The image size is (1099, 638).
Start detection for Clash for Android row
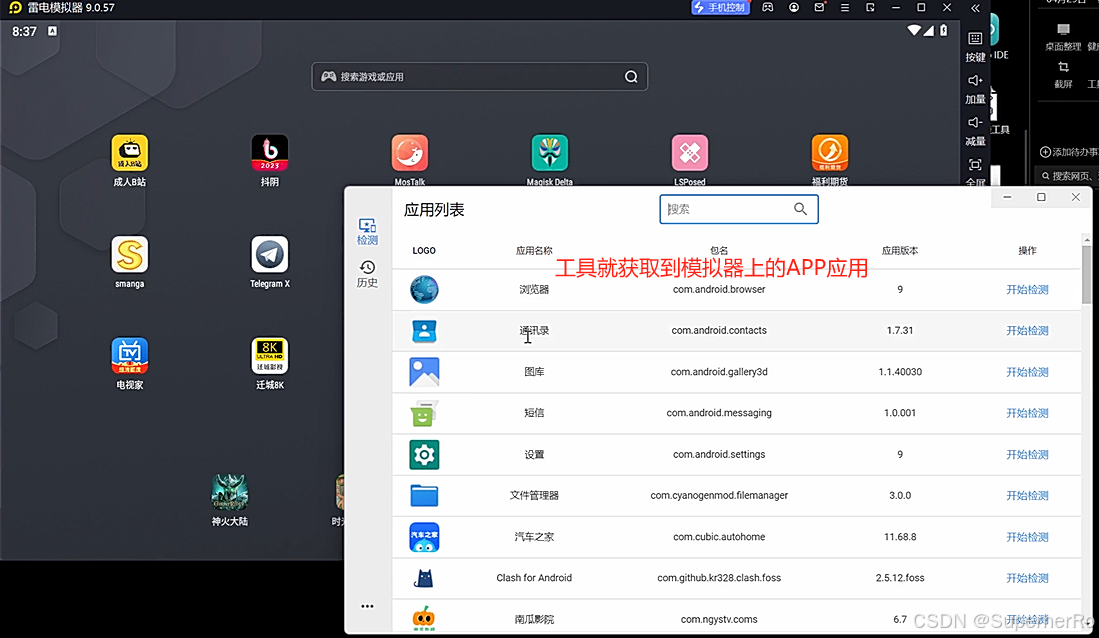coord(1027,578)
